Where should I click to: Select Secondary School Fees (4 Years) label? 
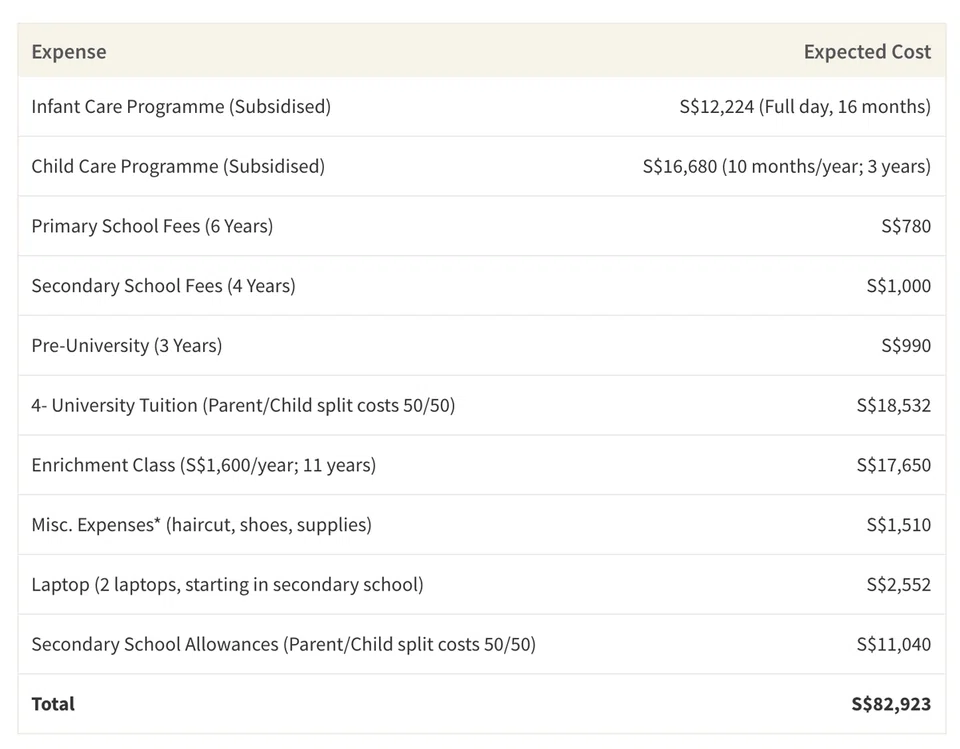click(x=163, y=286)
